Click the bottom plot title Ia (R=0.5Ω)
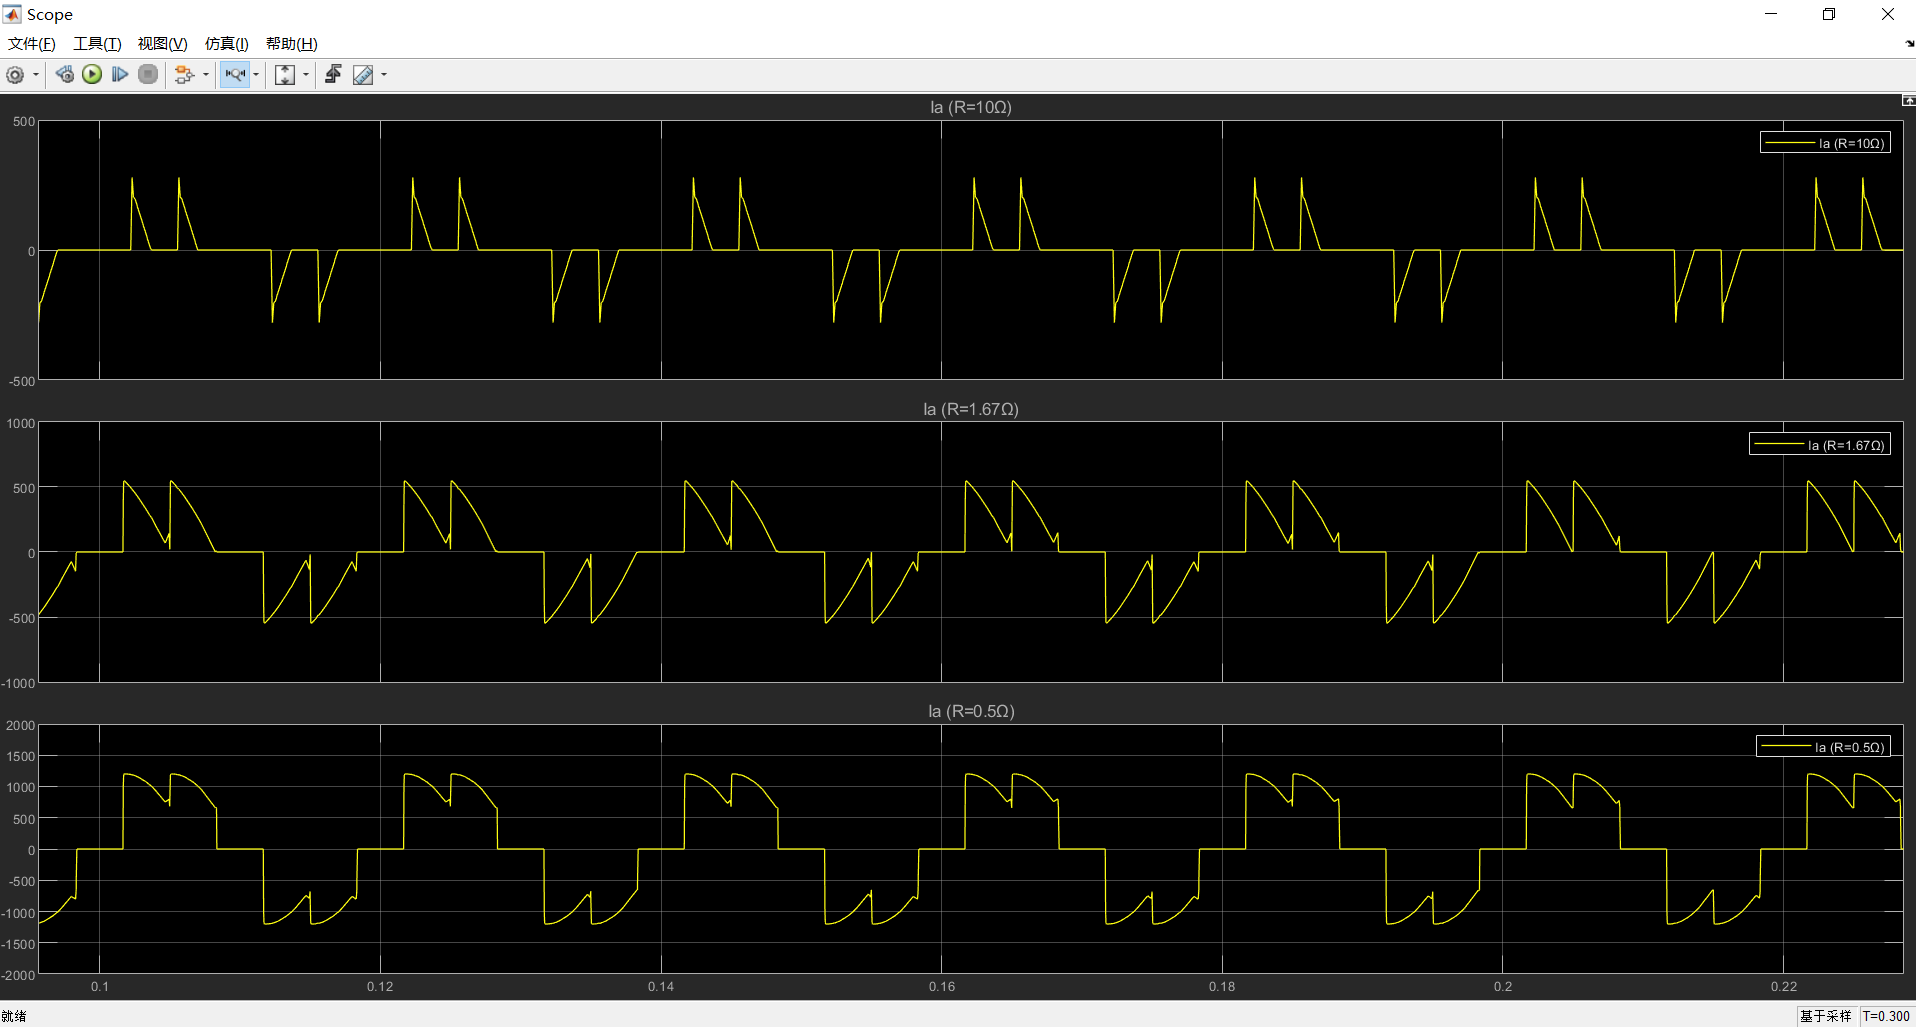The width and height of the screenshot is (1916, 1027). coord(971,711)
